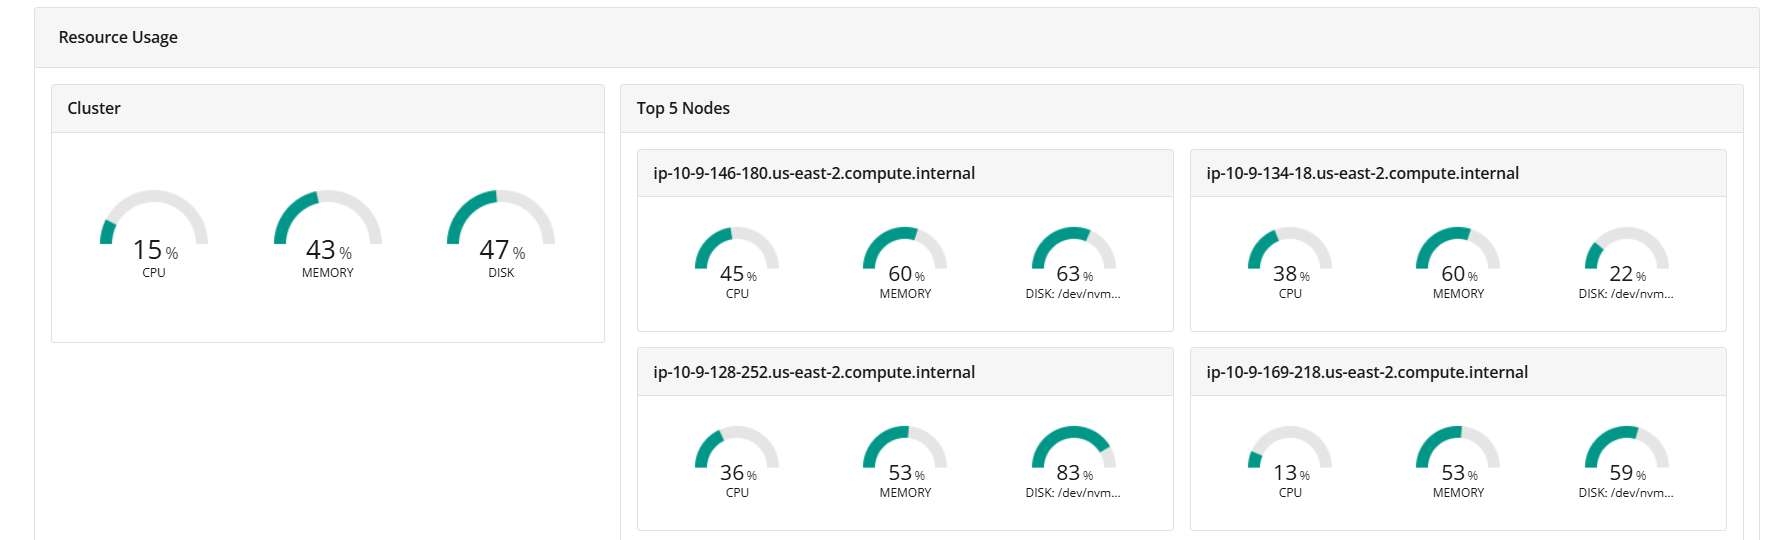
Task: Click the Cluster section title
Action: pyautogui.click(x=94, y=108)
